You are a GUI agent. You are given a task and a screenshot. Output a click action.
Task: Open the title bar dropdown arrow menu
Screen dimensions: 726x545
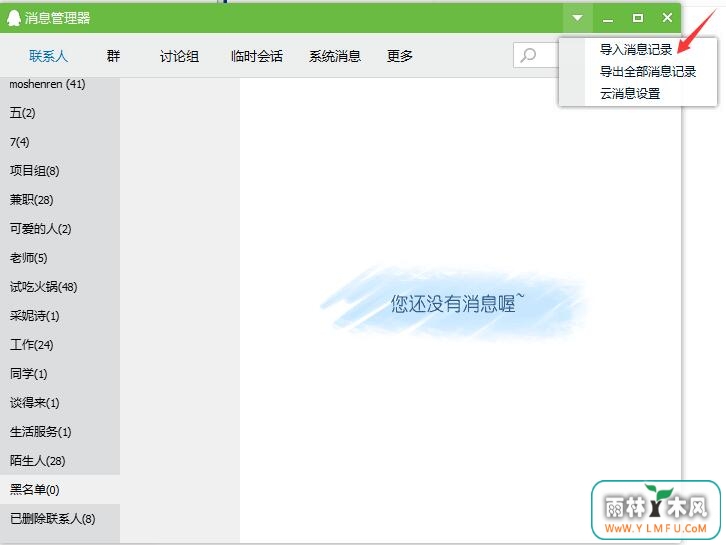click(577, 18)
